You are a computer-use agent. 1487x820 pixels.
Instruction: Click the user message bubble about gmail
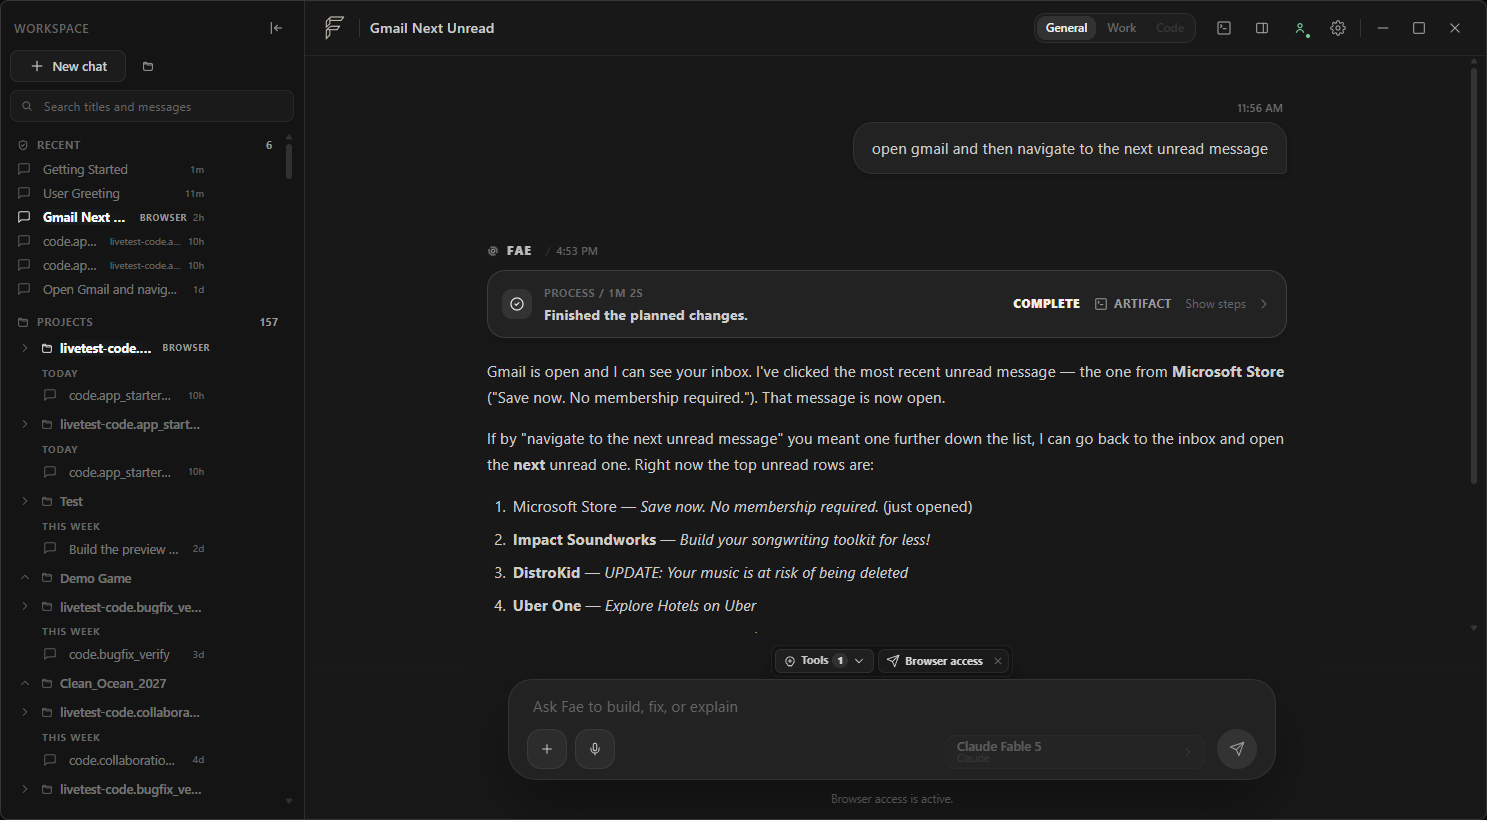coord(1070,149)
